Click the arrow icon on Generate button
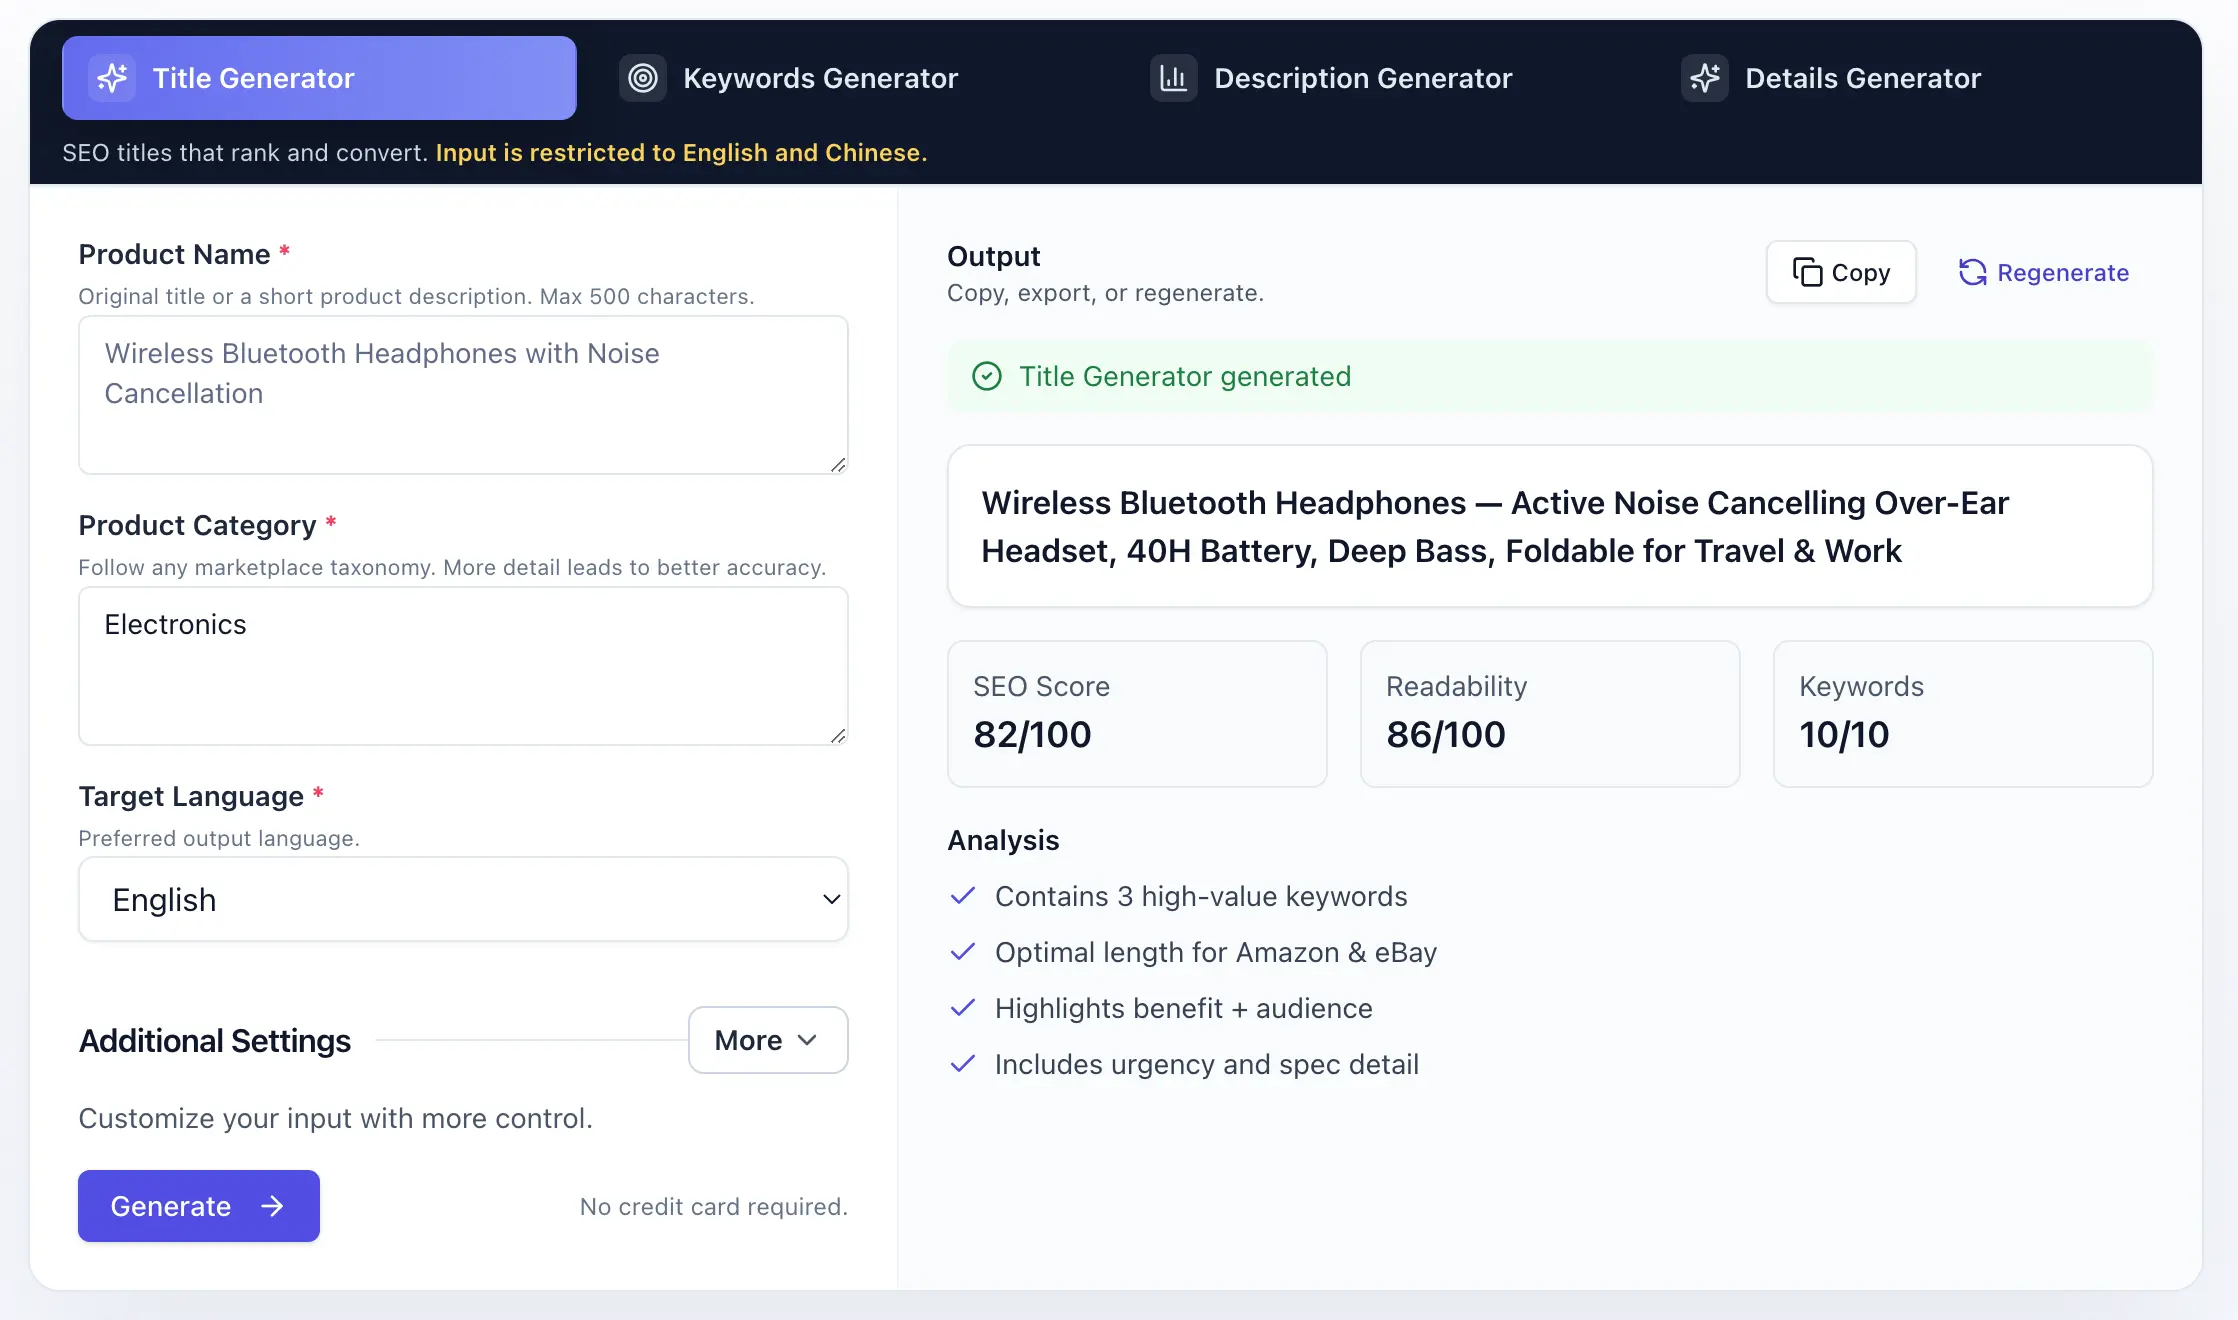2238x1320 pixels. (272, 1206)
